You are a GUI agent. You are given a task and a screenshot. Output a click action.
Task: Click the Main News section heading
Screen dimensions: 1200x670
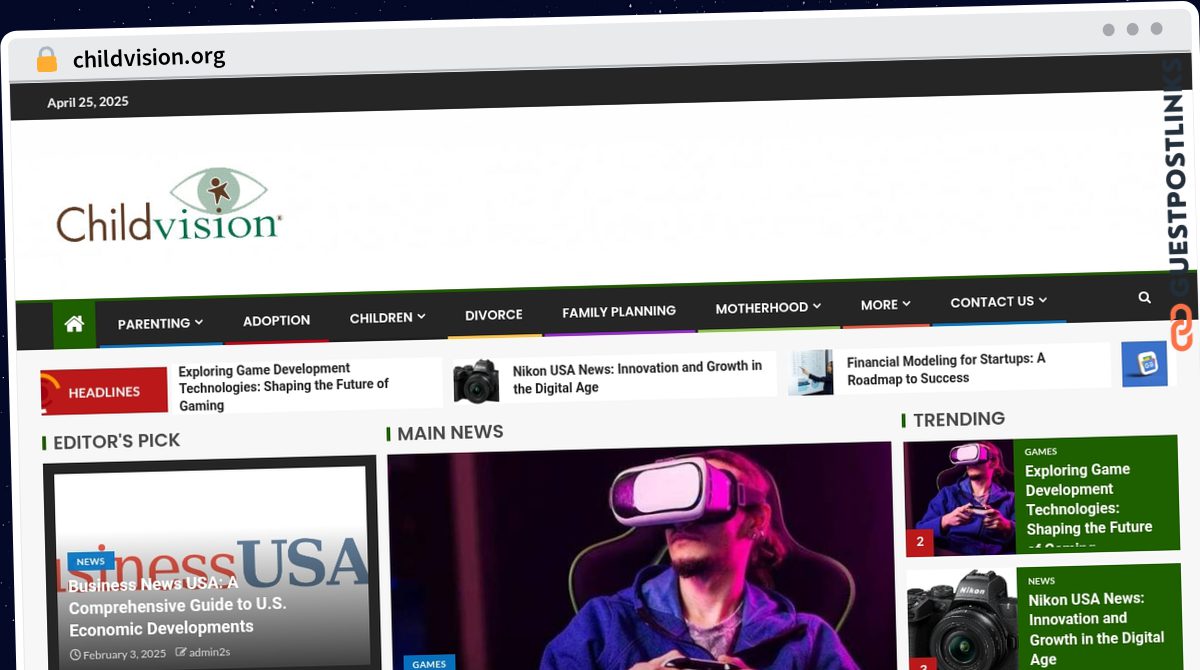(450, 432)
